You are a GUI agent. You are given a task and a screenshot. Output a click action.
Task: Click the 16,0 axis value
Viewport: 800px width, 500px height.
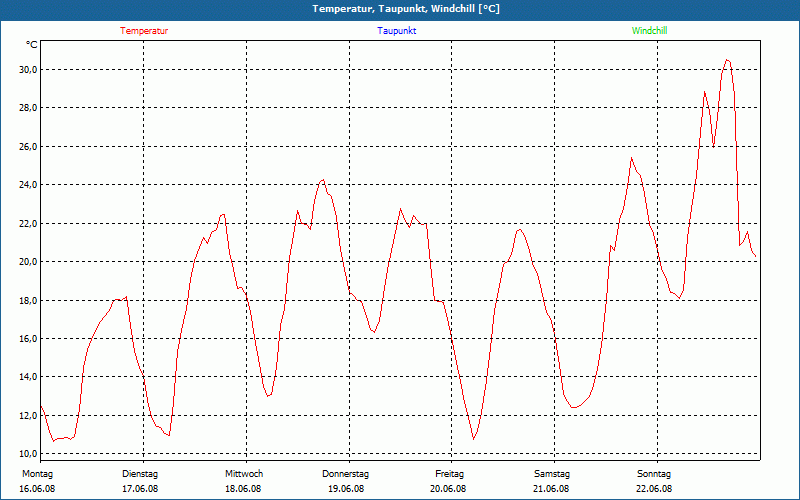pos(28,339)
